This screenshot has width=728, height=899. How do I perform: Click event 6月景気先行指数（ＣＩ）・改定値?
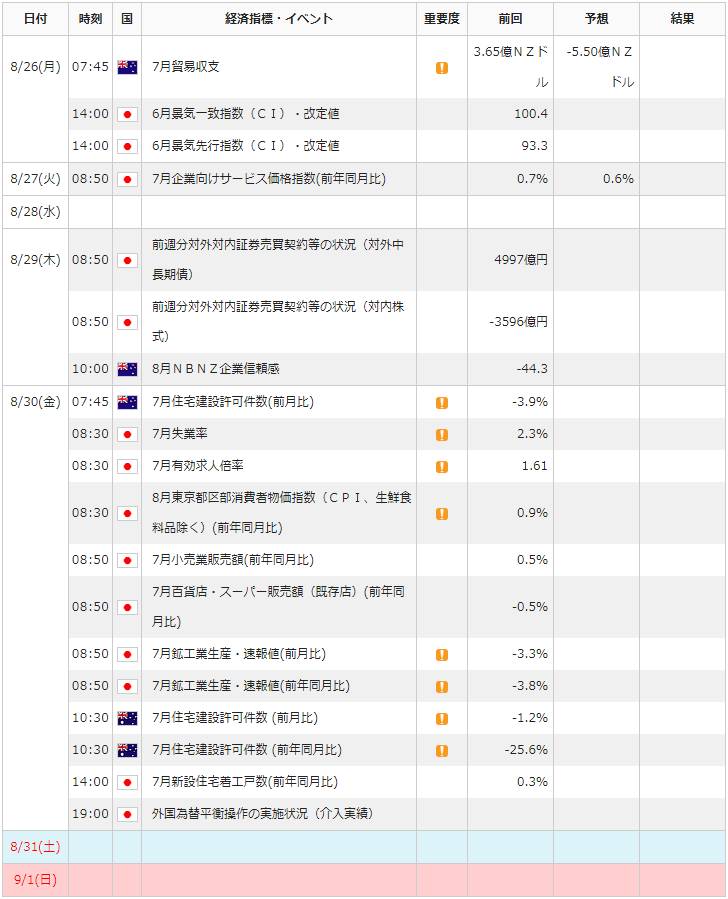pos(246,146)
